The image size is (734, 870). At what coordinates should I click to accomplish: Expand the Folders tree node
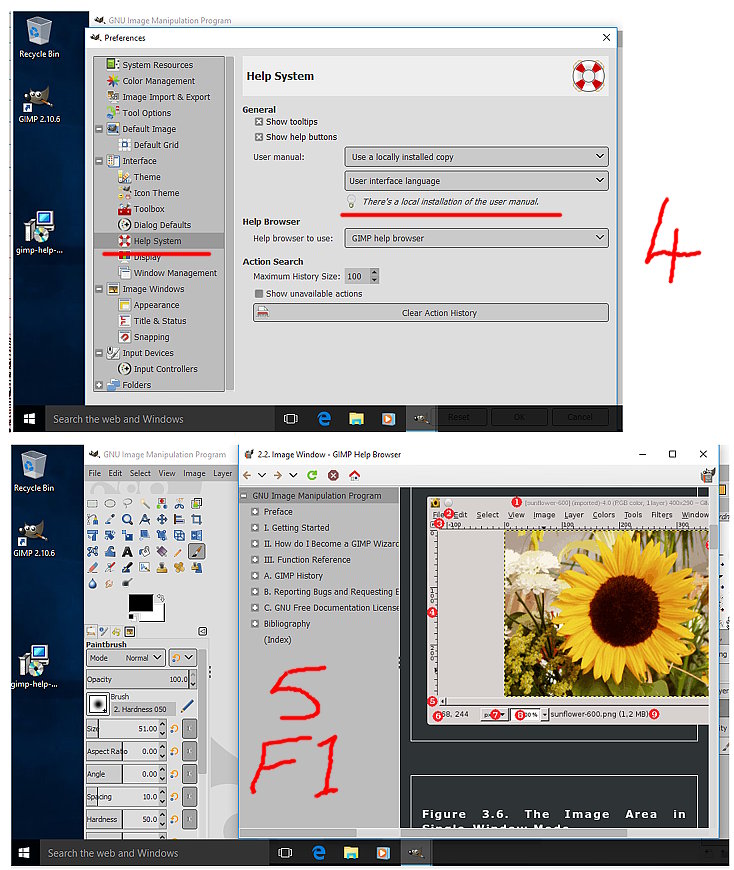99,385
